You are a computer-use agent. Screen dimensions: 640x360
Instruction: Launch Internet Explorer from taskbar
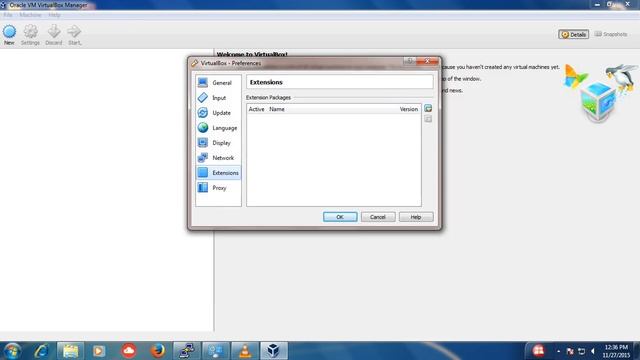(x=42, y=351)
